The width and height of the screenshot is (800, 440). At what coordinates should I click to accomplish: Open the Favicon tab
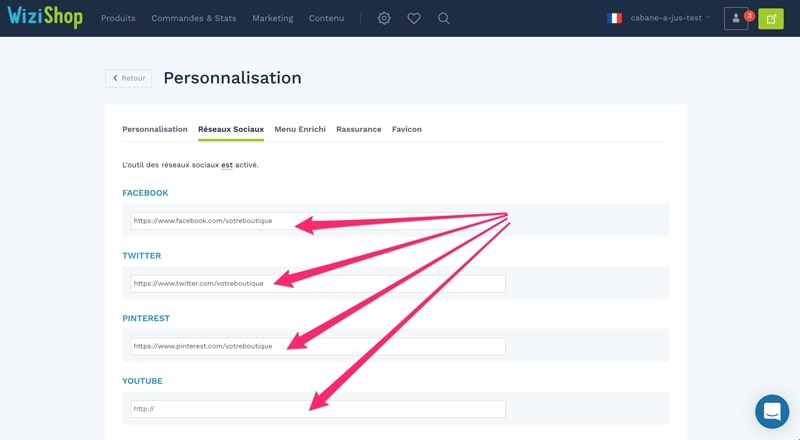tap(407, 129)
